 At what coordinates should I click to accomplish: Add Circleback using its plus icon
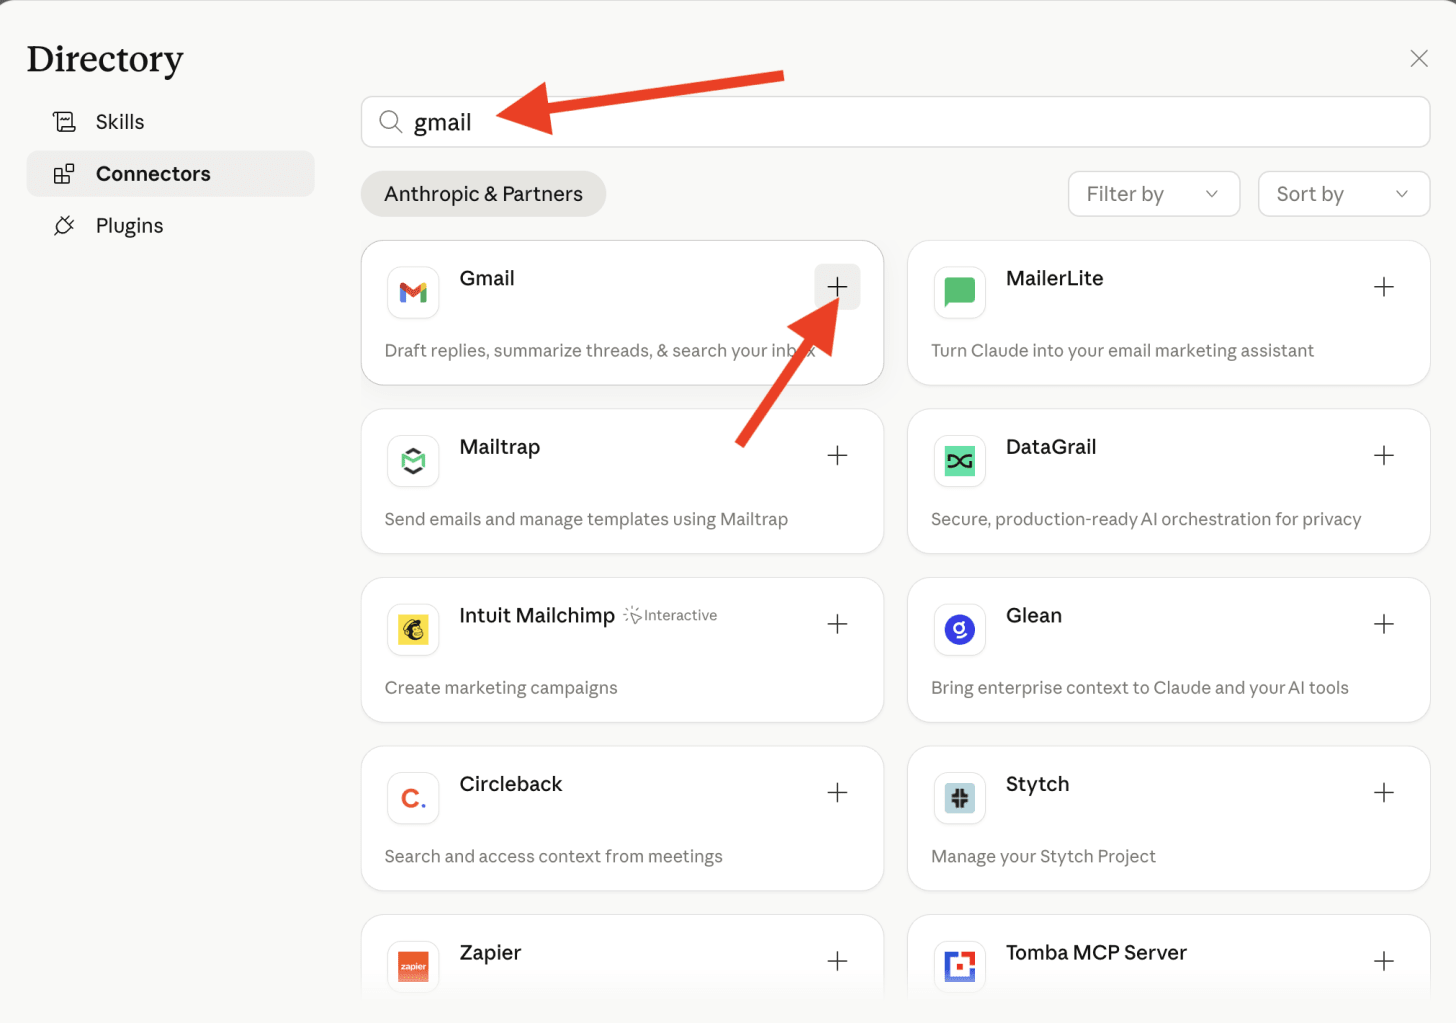[x=837, y=793]
